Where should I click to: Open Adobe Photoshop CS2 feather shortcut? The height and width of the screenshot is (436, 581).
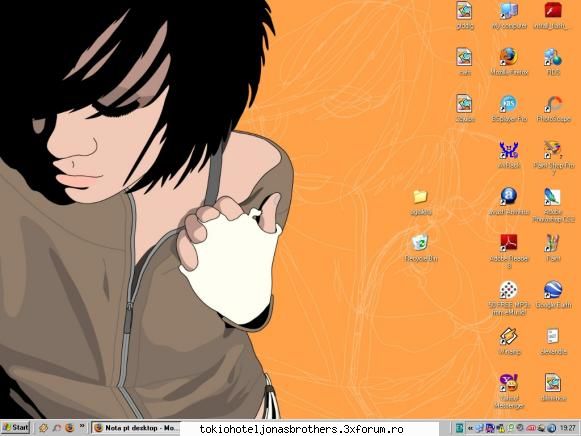553,204
